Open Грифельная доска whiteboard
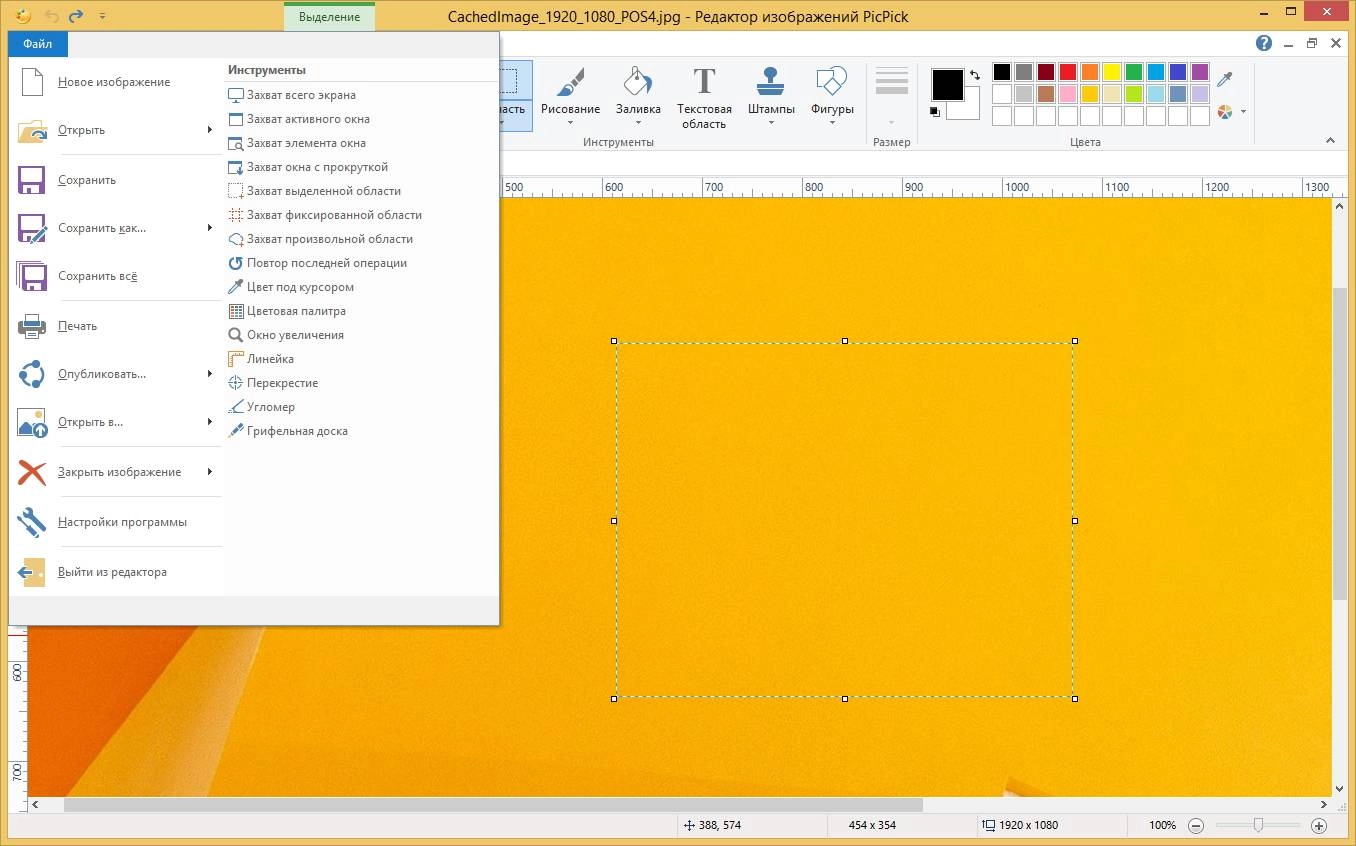1356x846 pixels. (x=288, y=431)
